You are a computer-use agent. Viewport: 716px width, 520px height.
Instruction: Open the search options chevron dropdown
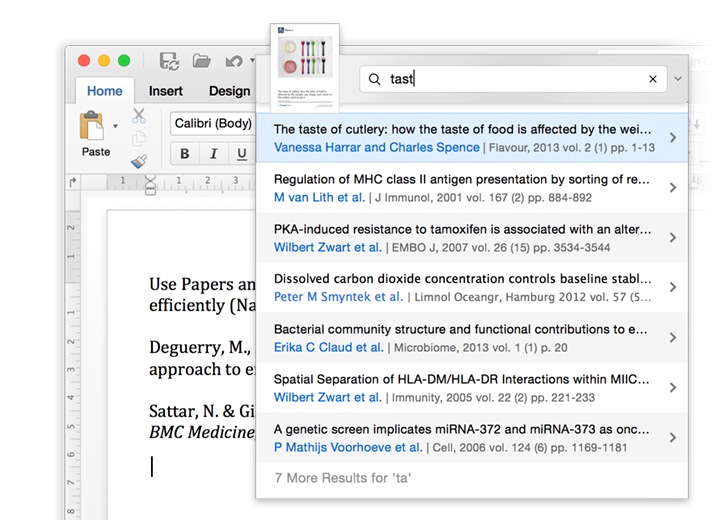678,79
